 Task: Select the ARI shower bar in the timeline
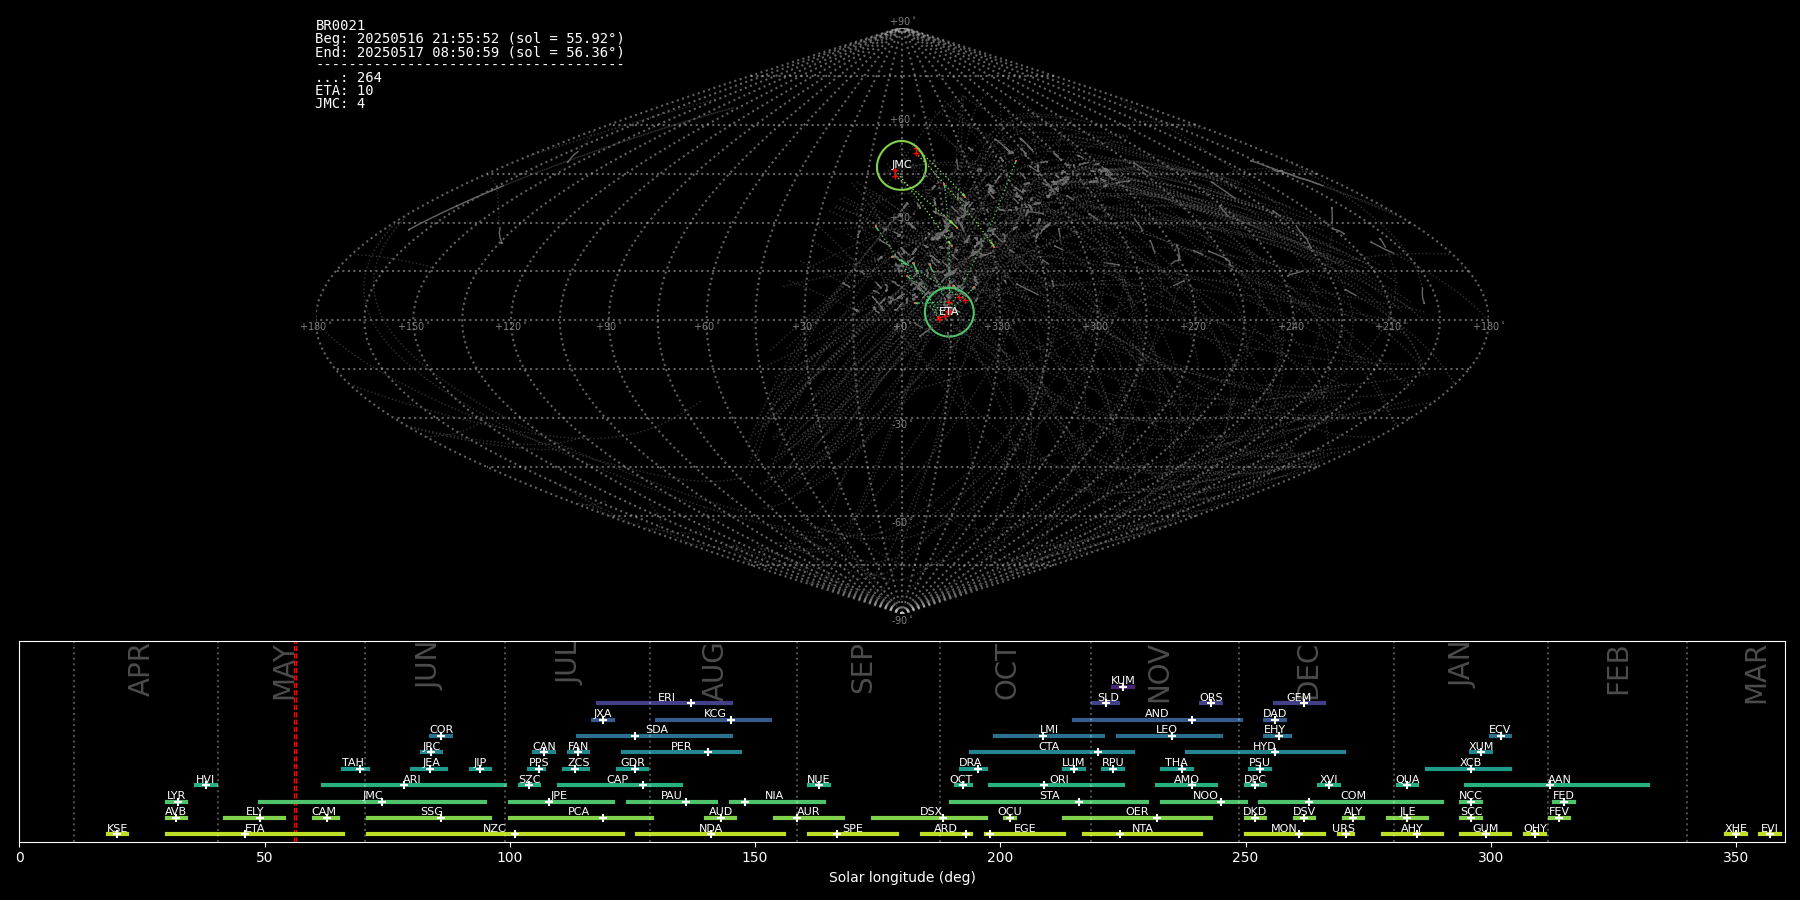pos(414,785)
